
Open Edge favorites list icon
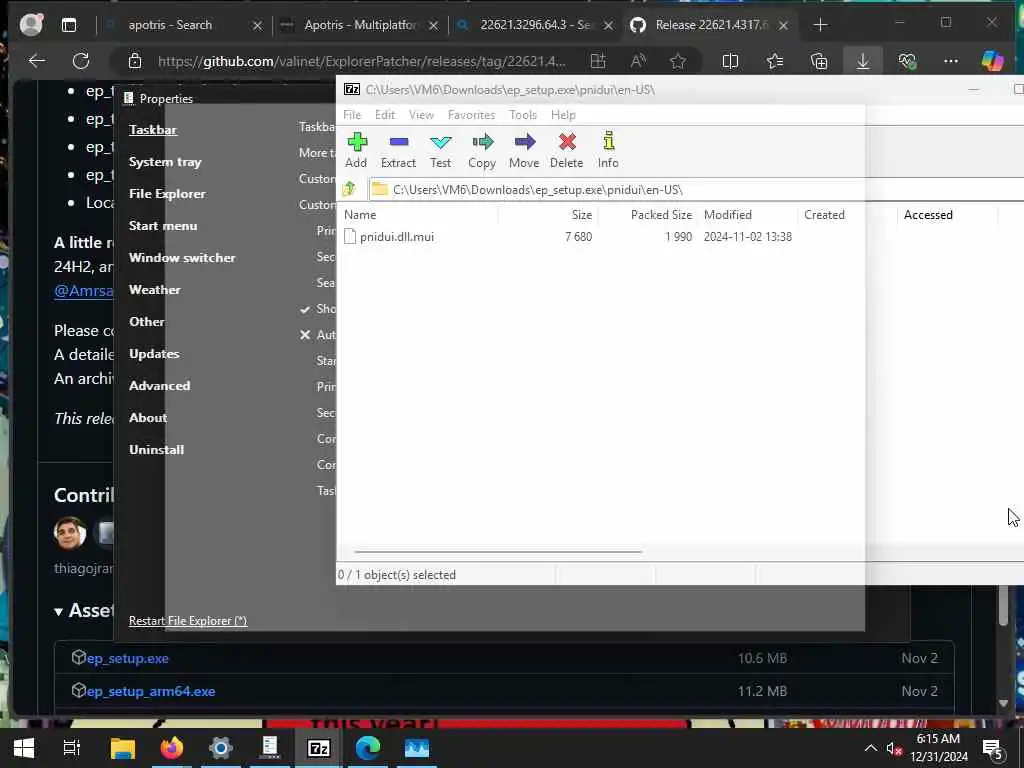(775, 61)
